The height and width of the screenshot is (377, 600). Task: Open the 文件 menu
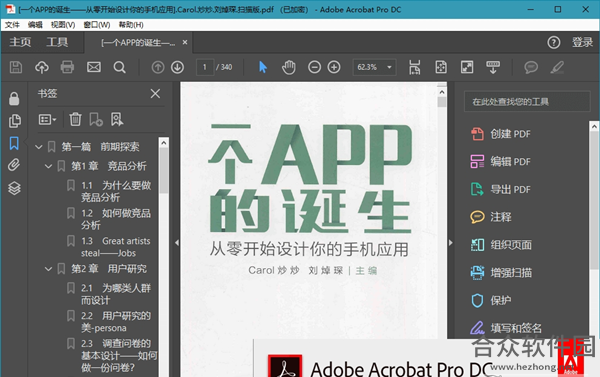pos(12,25)
